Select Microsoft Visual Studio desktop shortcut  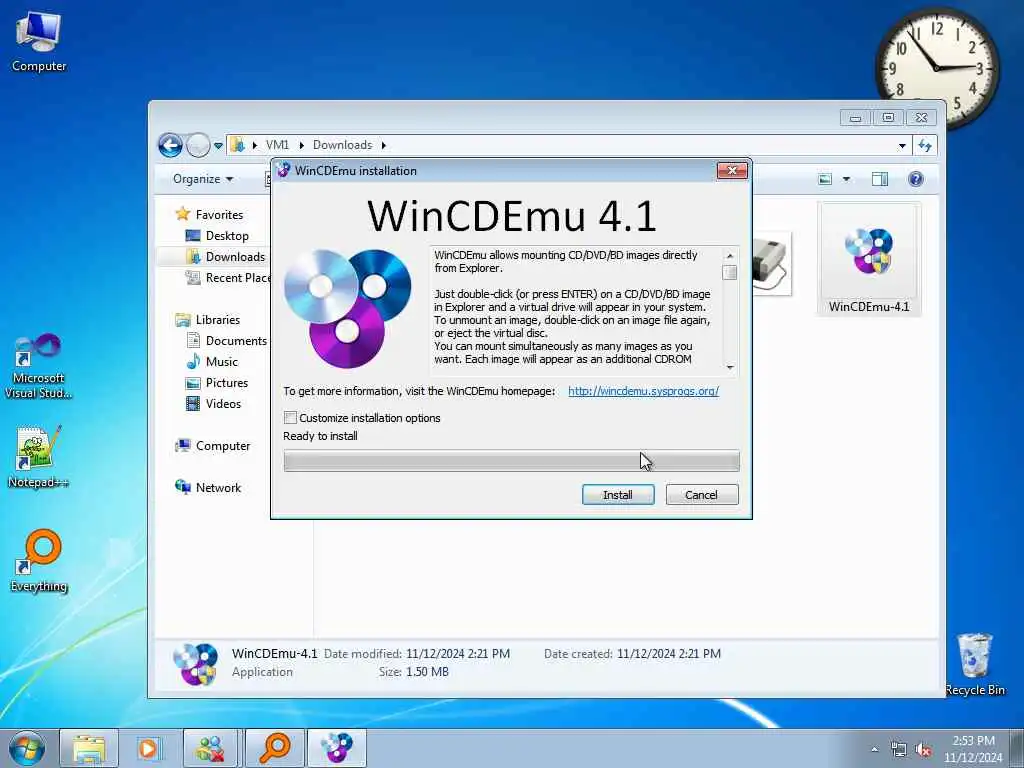38,366
